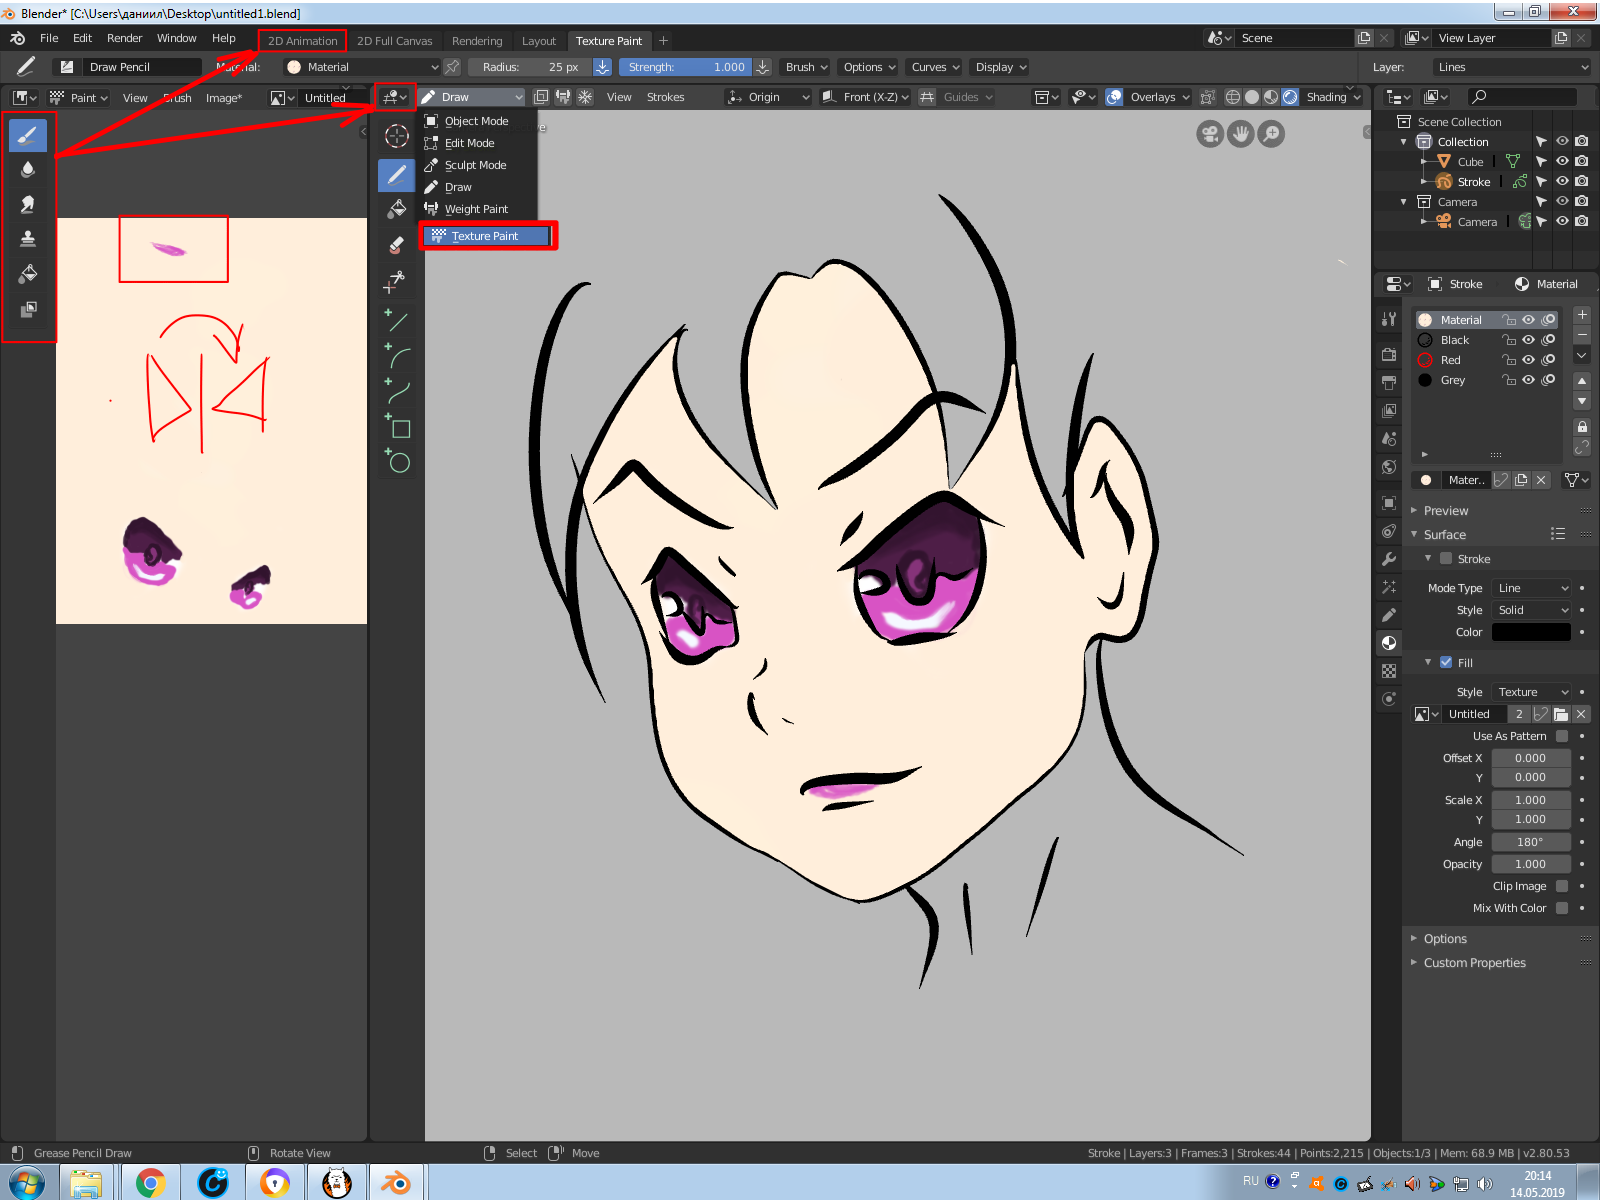Uncheck the Fill checkbox

point(1446,662)
